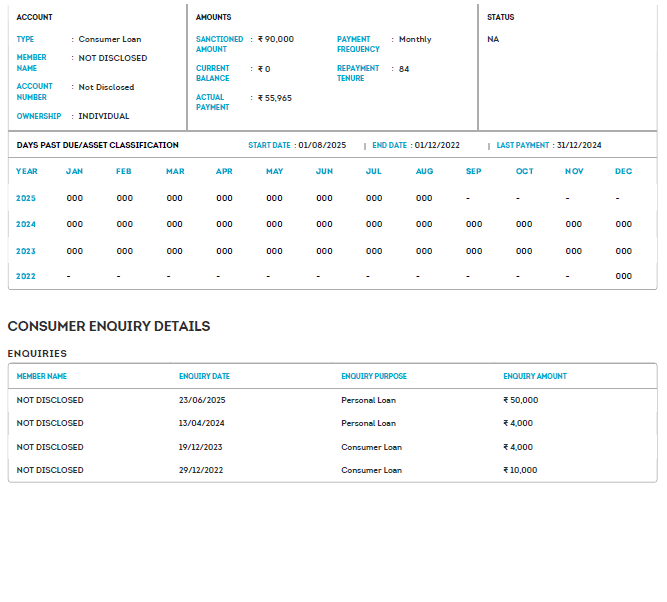The image size is (667, 602).
Task: Click the 2025 year row label
Action: (x=26, y=198)
